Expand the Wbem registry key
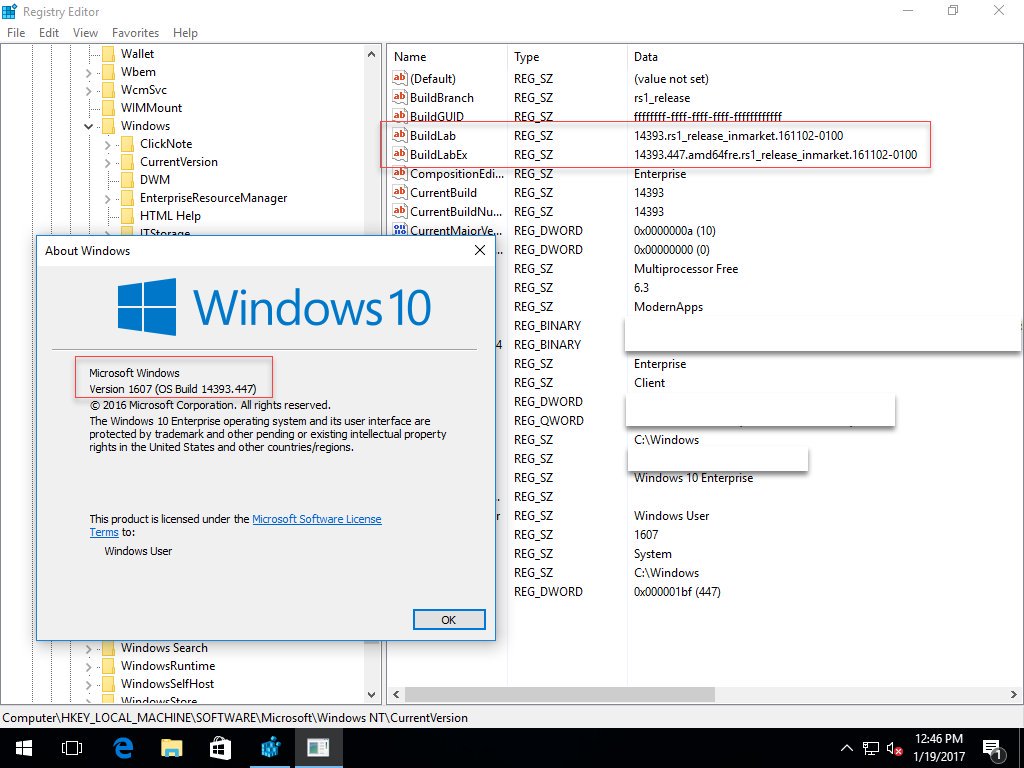The width and height of the screenshot is (1024, 768). click(x=89, y=72)
